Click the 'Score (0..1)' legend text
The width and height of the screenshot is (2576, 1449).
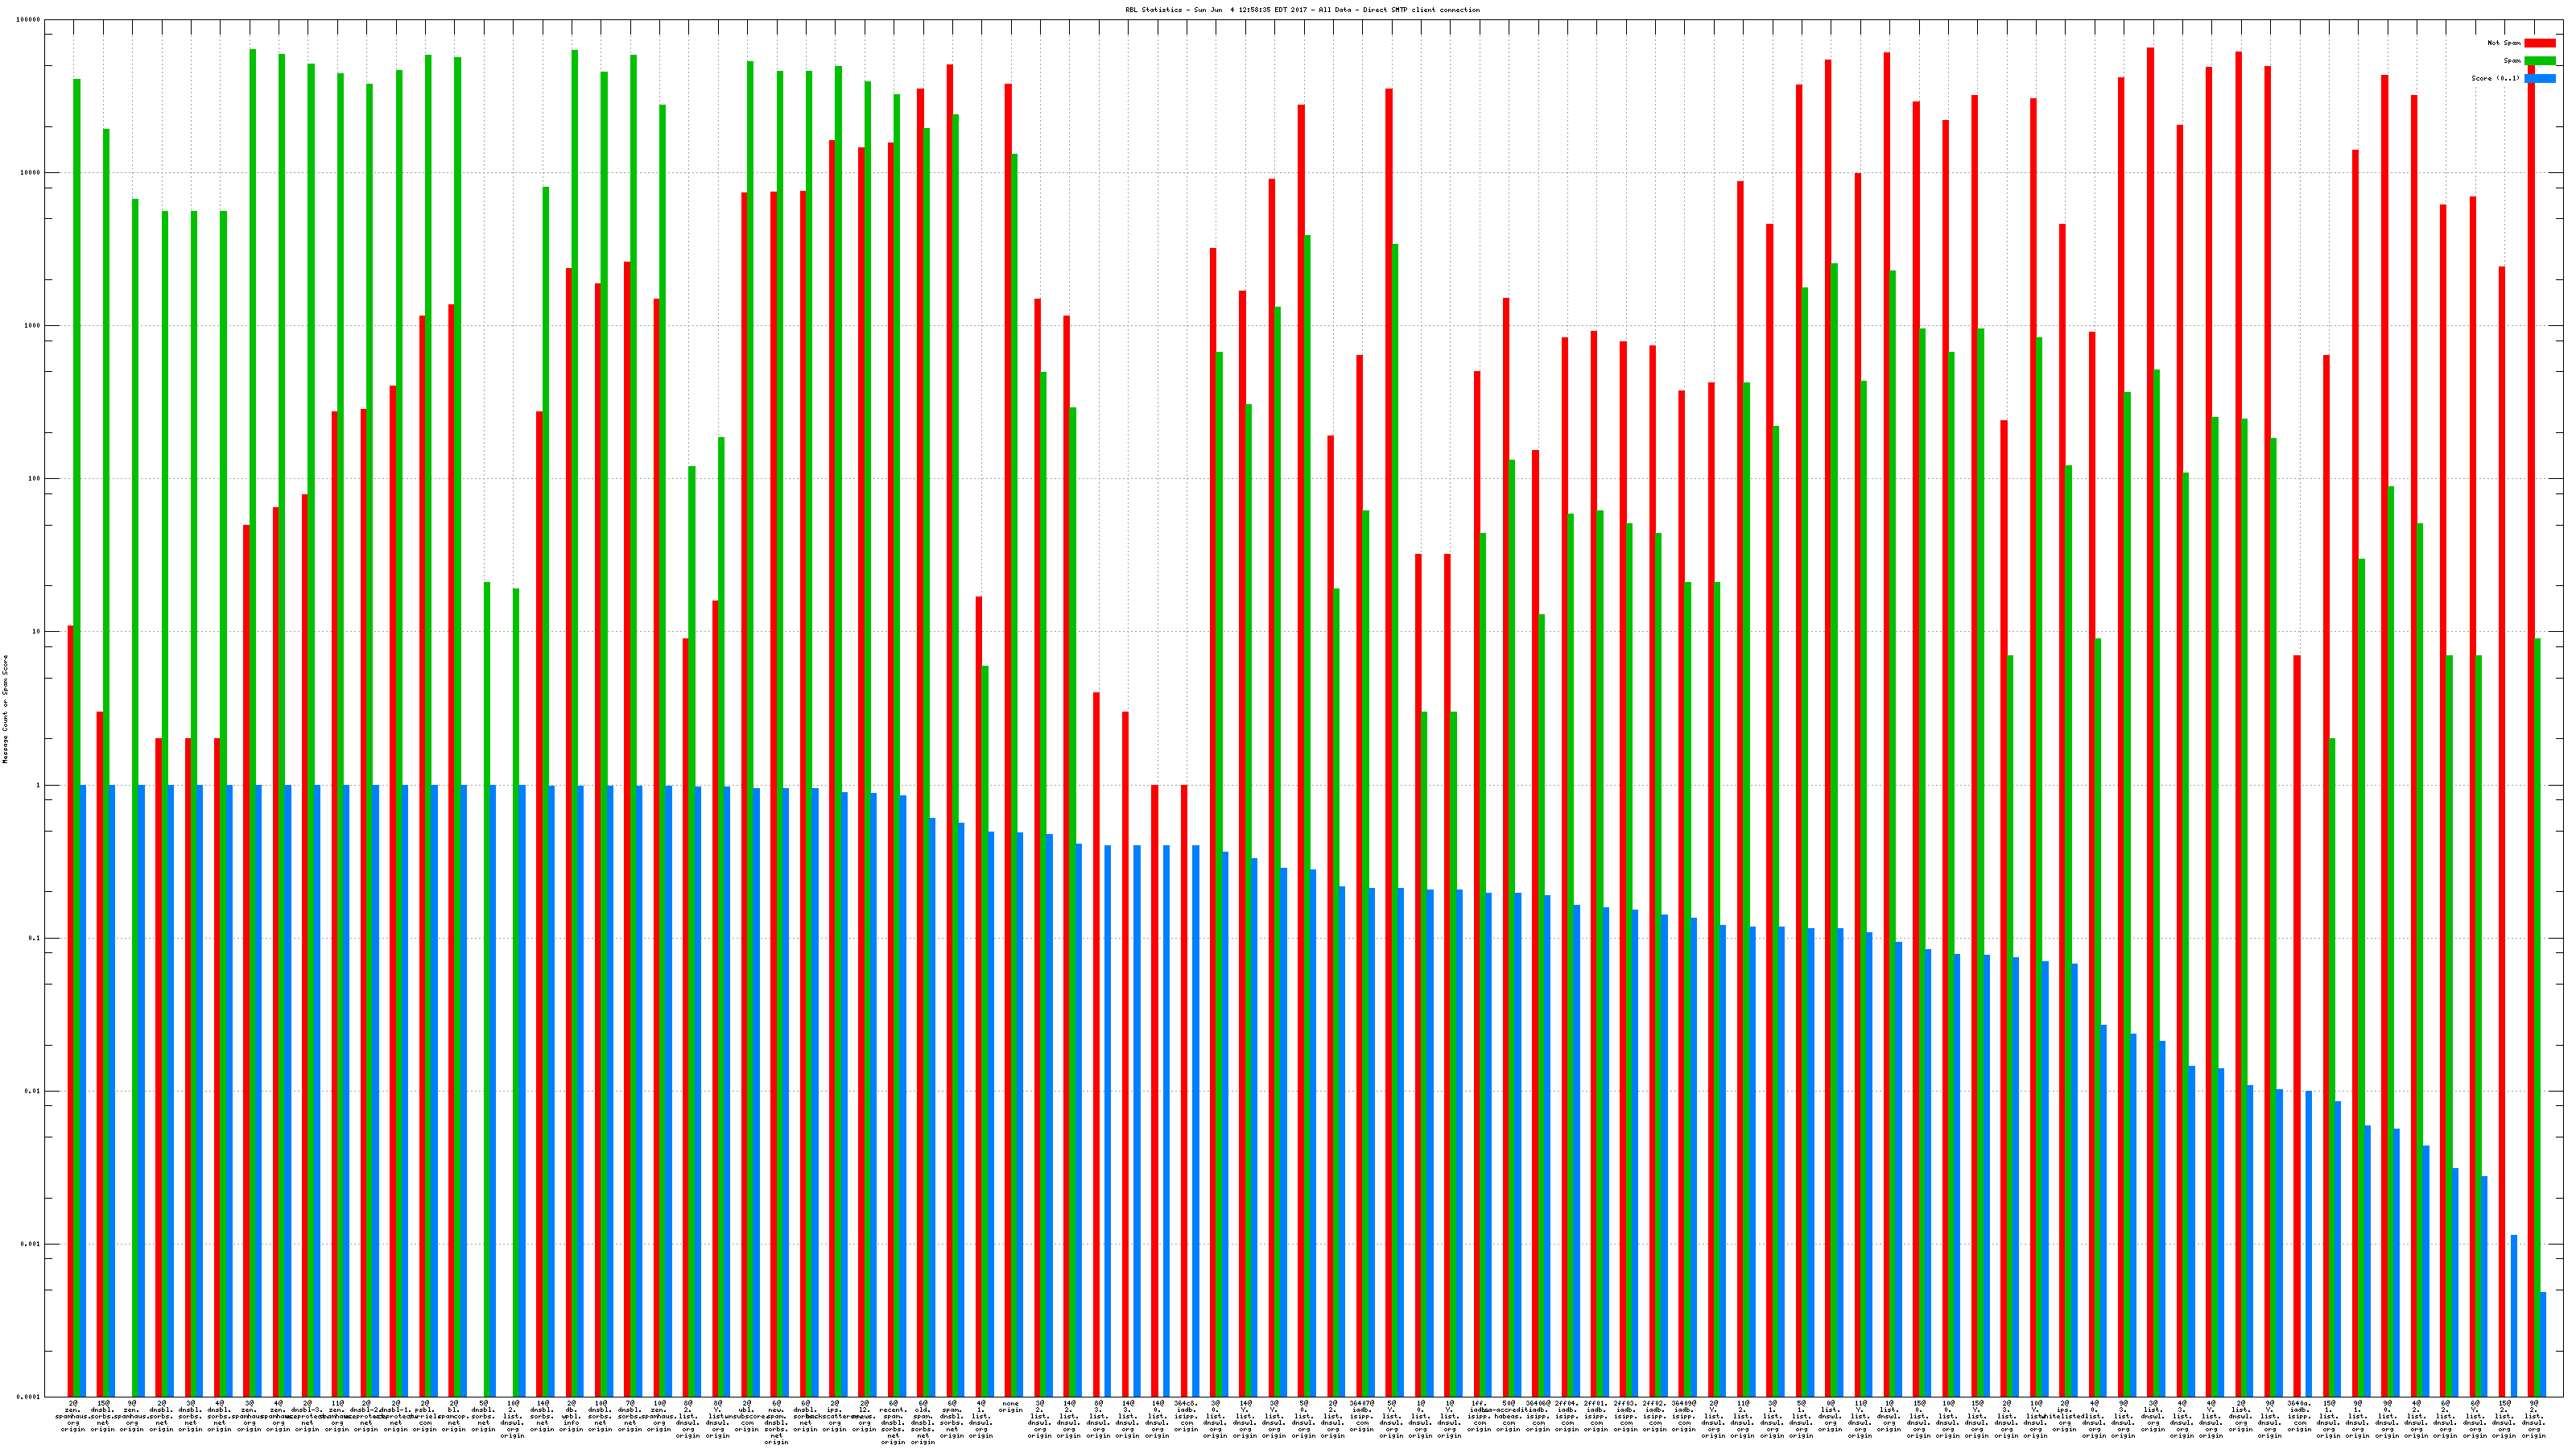click(2495, 78)
